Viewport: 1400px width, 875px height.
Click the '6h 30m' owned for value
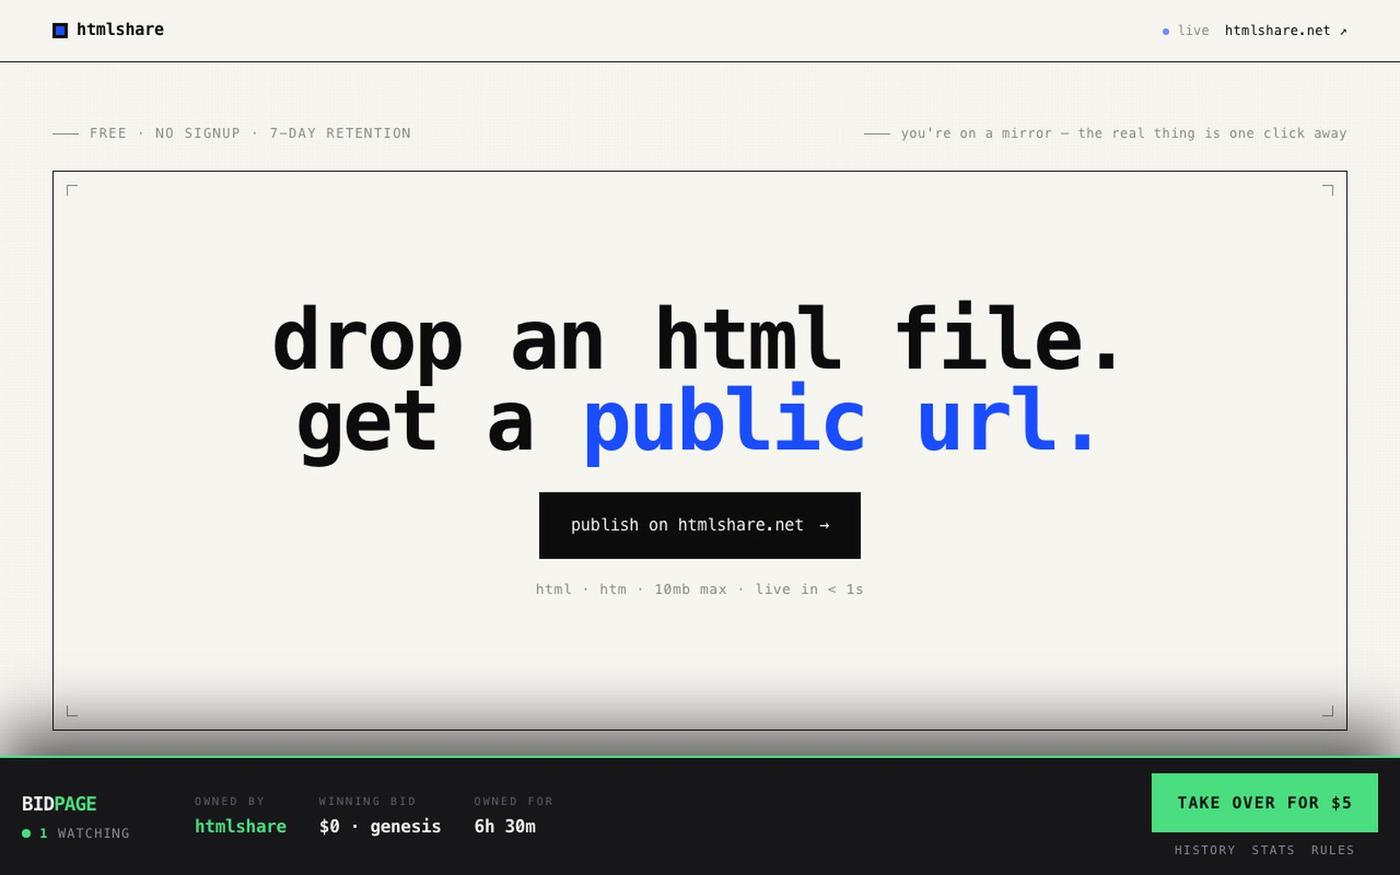click(505, 826)
